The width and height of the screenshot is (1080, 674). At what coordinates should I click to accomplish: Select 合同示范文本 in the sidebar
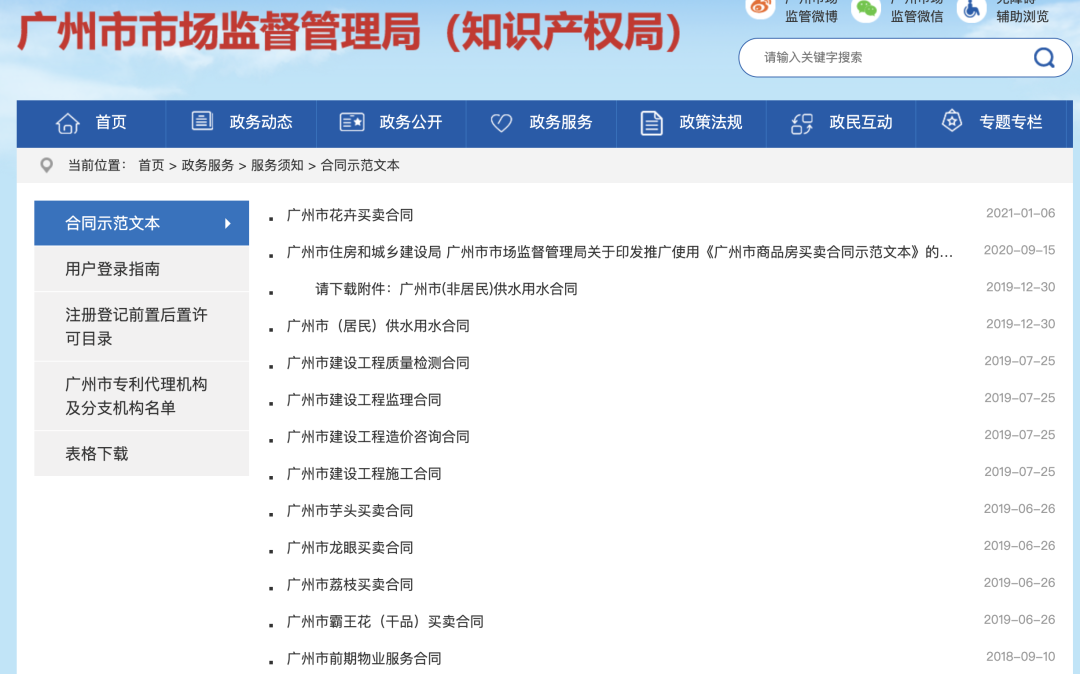point(141,223)
